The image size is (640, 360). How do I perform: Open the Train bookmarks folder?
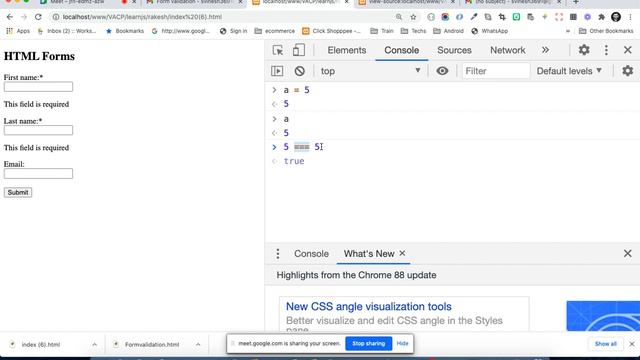tap(382, 31)
